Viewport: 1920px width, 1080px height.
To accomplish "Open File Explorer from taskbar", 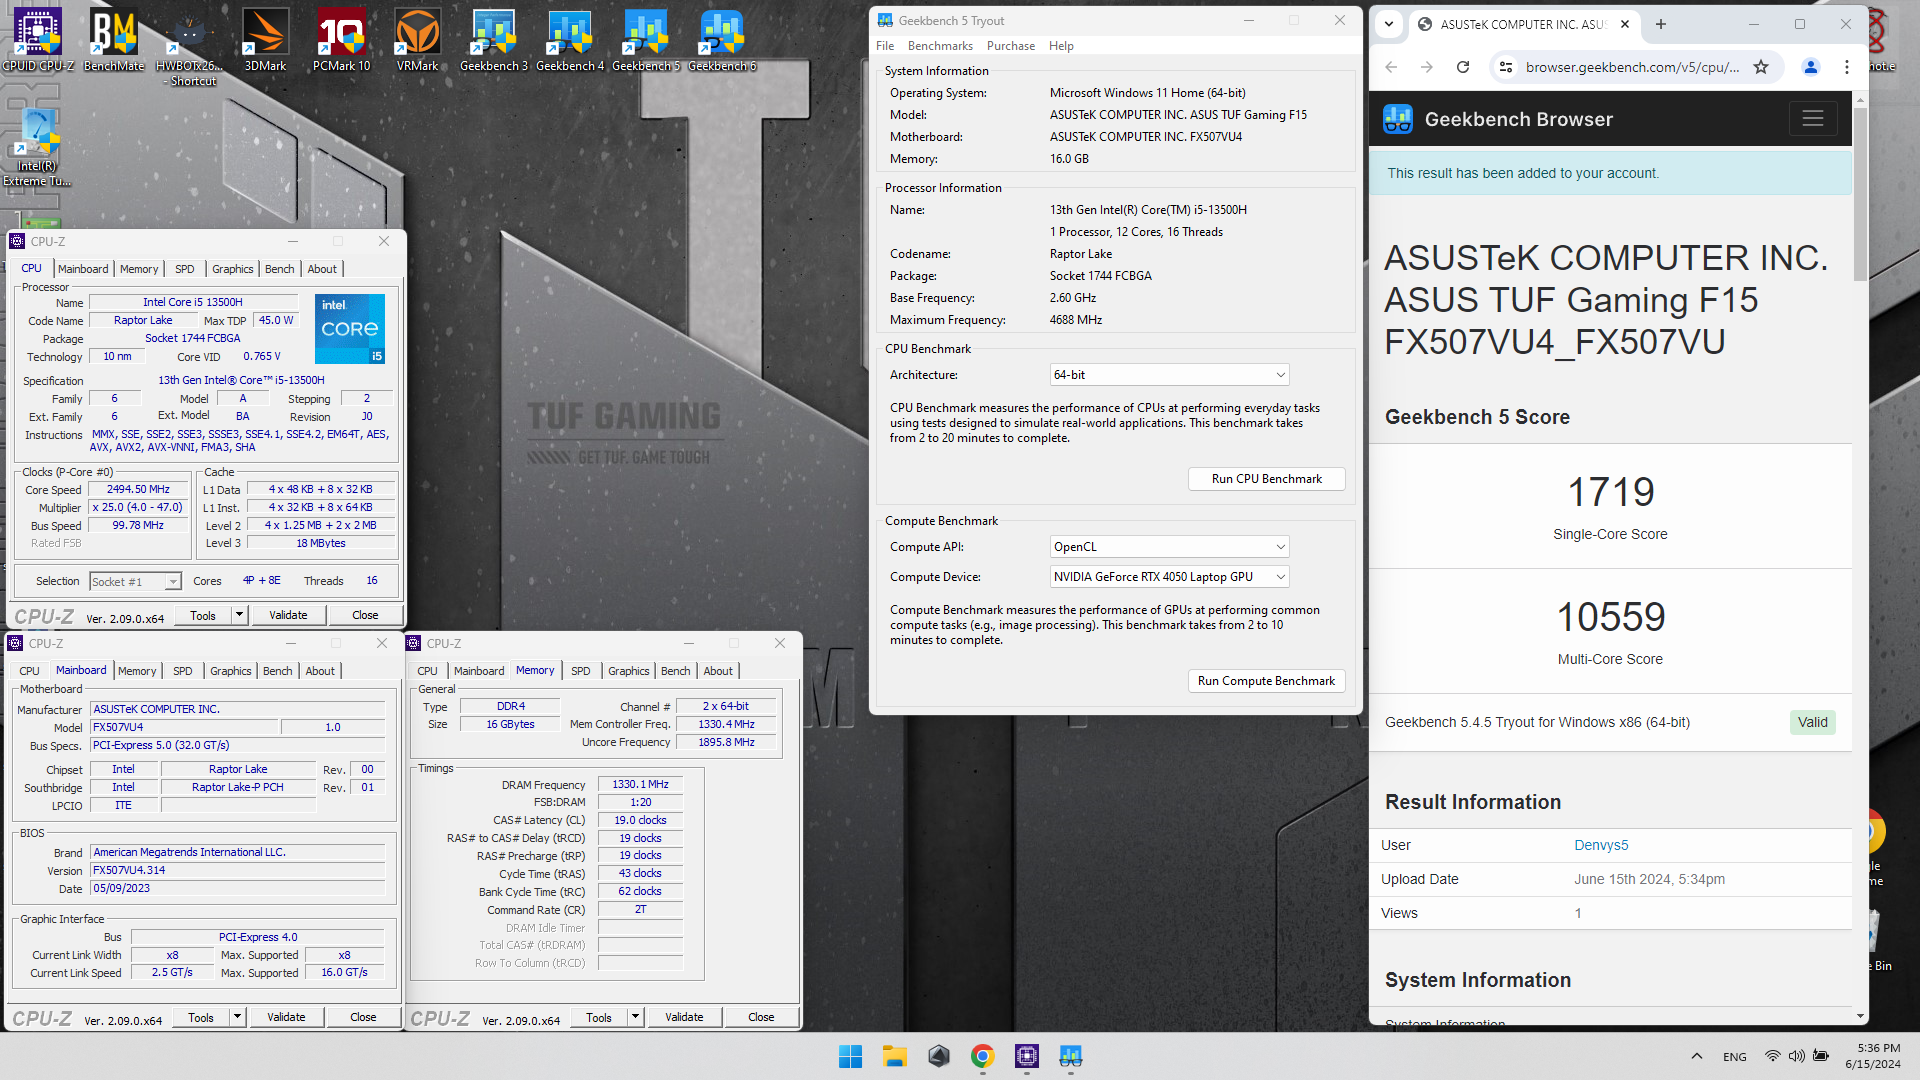I will 895,1056.
